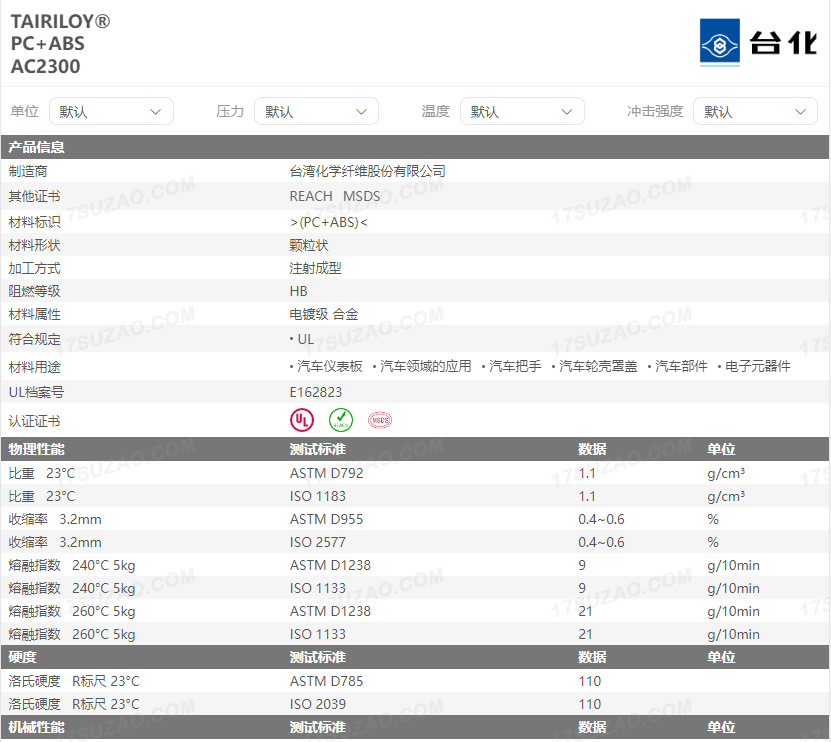Click the 颗粒状 material shape value
Image resolution: width=831 pixels, height=742 pixels.
click(309, 245)
